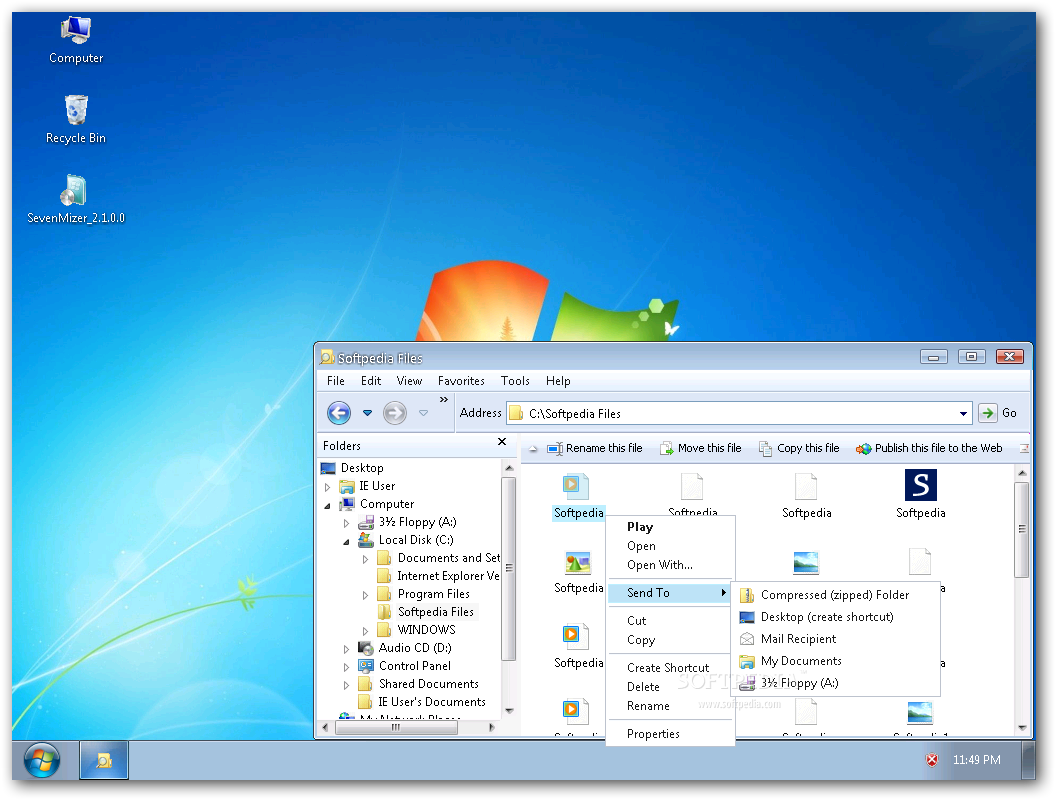Viewport: 1056px width, 800px height.
Task: Click the Start orb button
Action: click(x=42, y=761)
